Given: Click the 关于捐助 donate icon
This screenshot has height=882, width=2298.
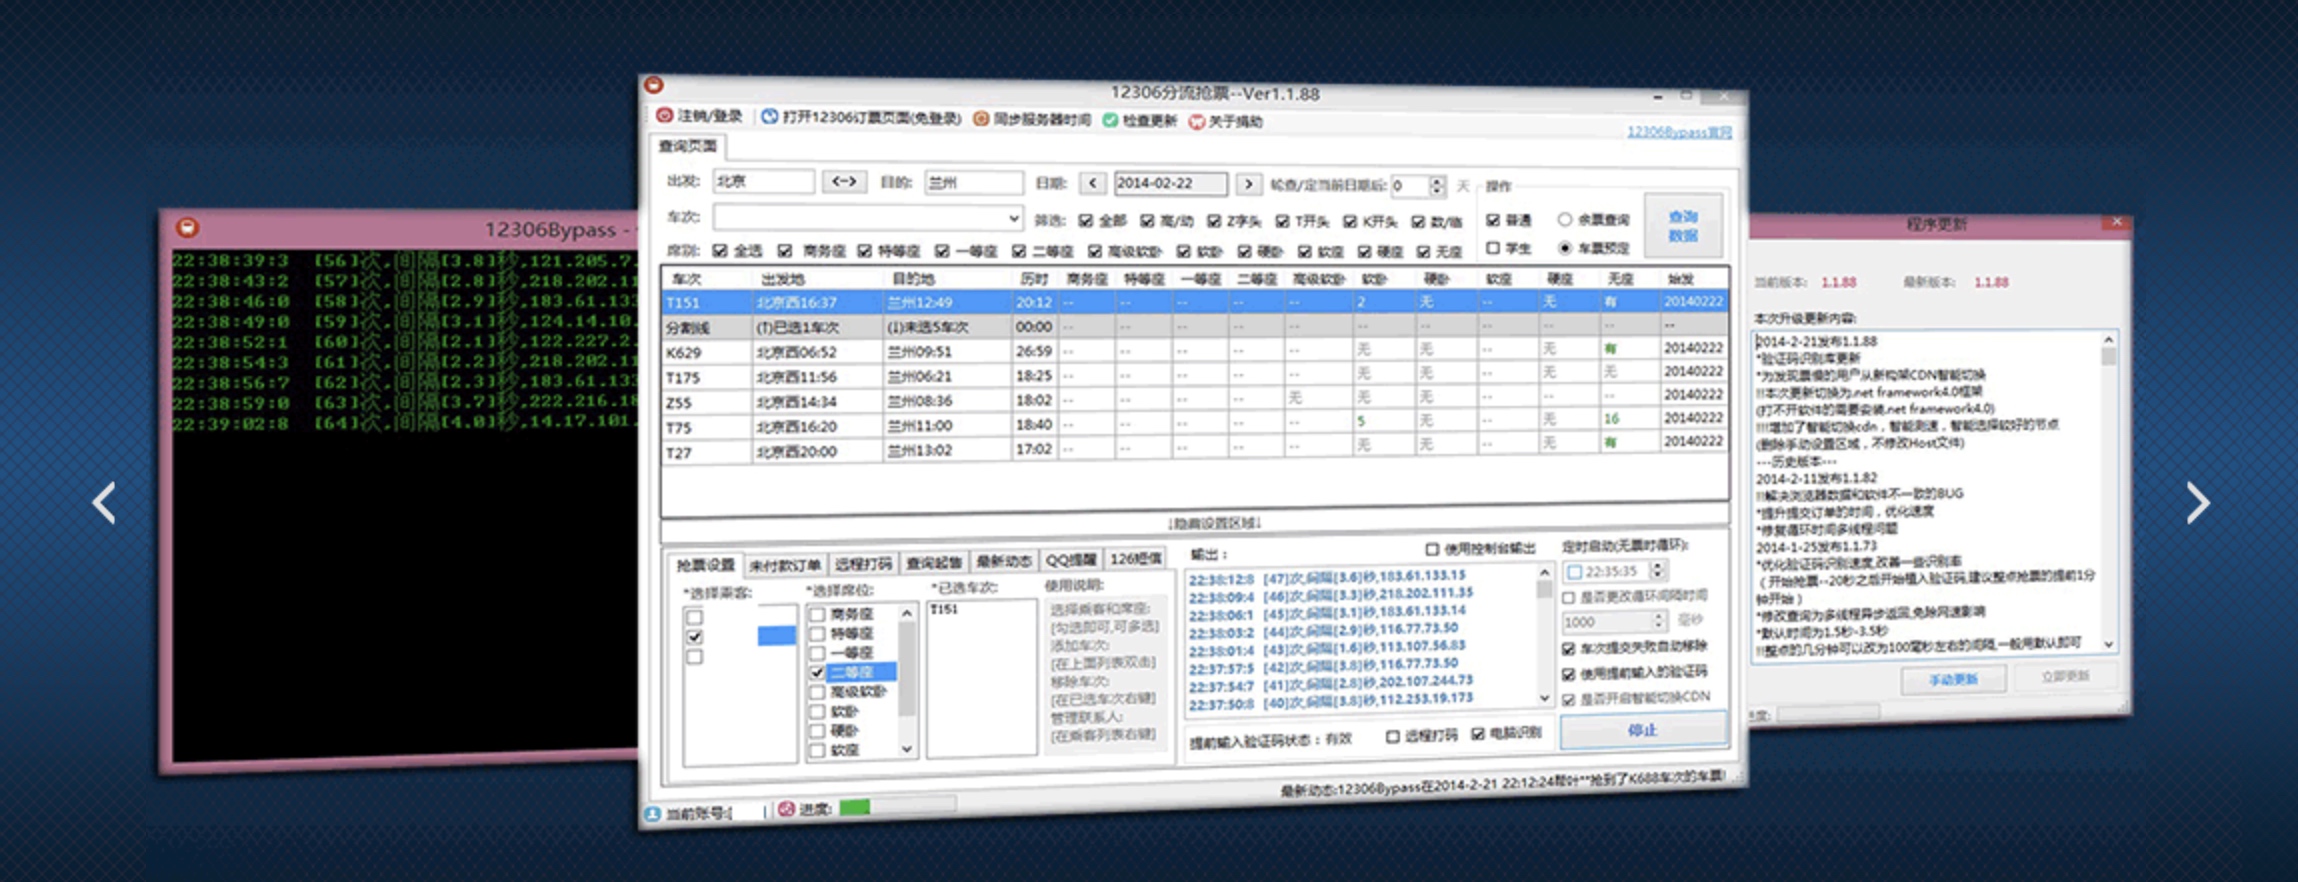Looking at the screenshot, I should point(1196,122).
